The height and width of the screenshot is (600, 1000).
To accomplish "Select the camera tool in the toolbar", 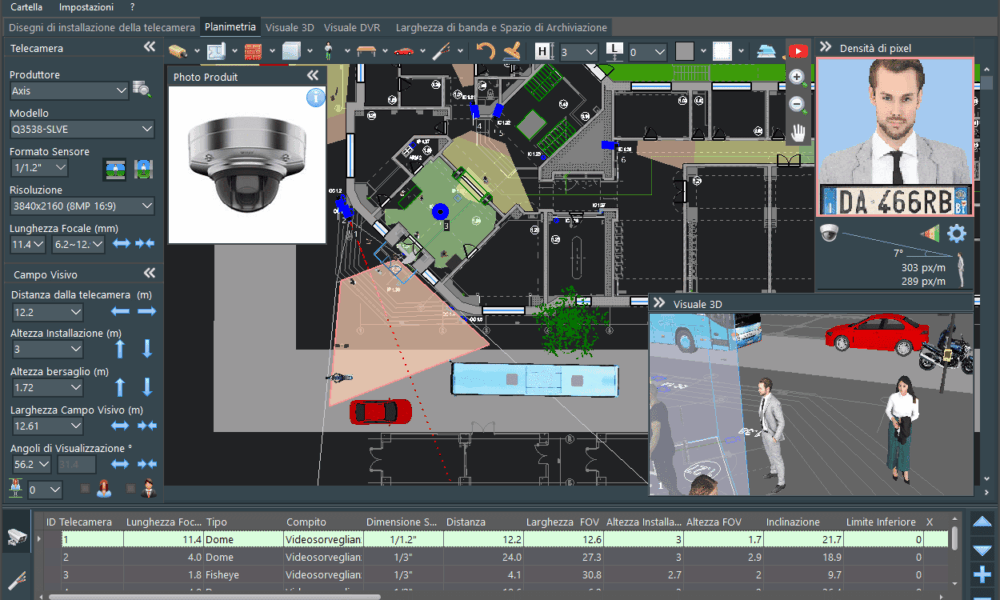I will 177,51.
